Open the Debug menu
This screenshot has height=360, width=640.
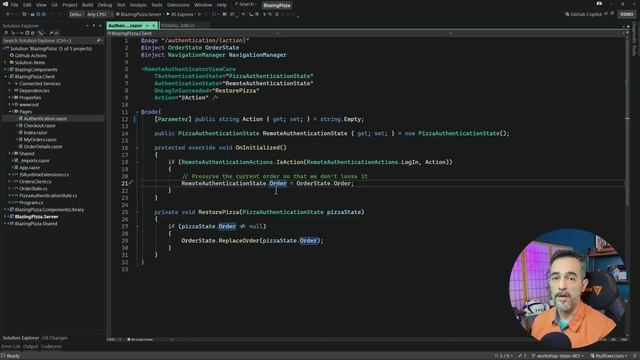(104, 5)
